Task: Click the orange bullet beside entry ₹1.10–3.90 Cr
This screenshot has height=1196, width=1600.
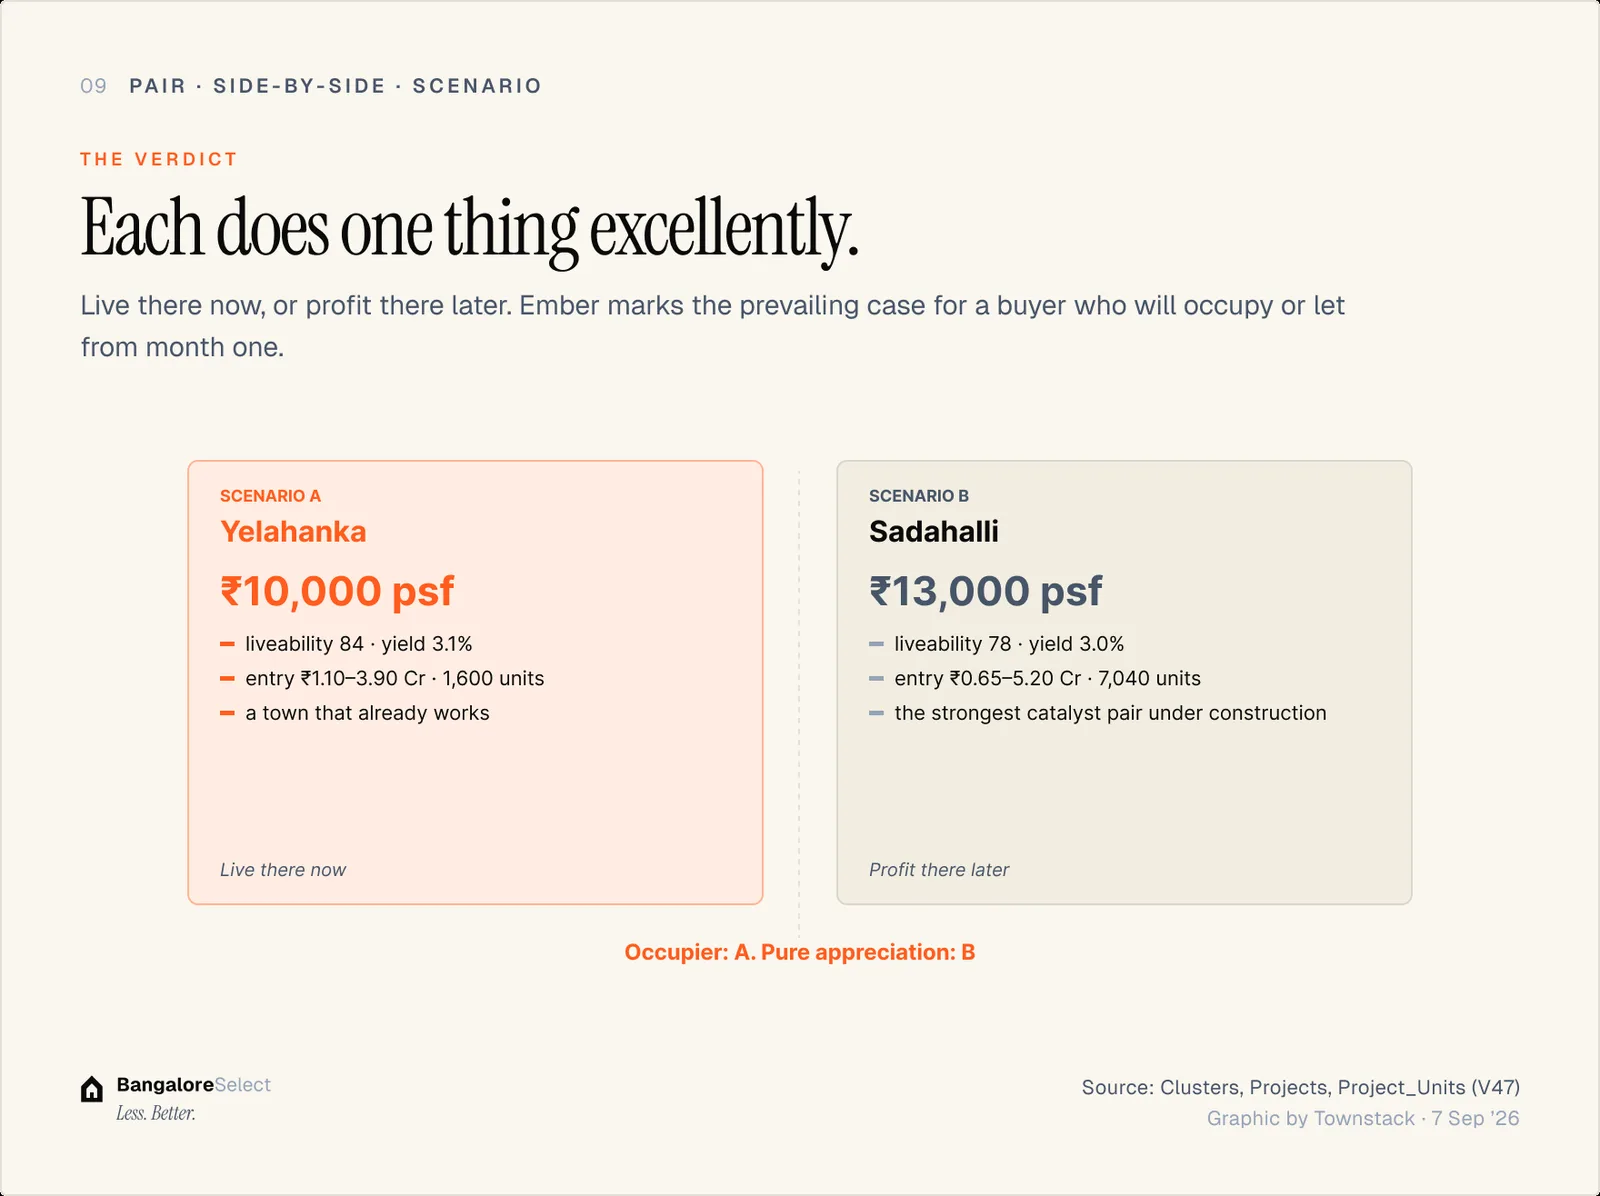Action: [x=227, y=678]
